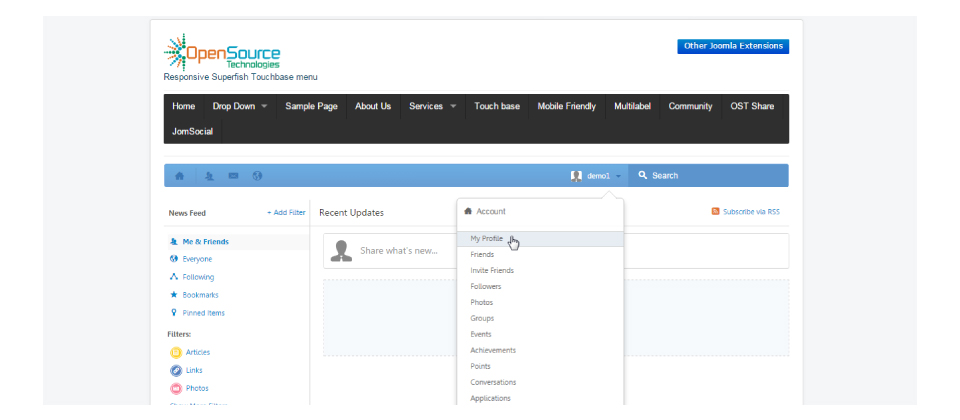Select the yellow Articles filter icon
The width and height of the screenshot is (960, 420).
click(176, 352)
